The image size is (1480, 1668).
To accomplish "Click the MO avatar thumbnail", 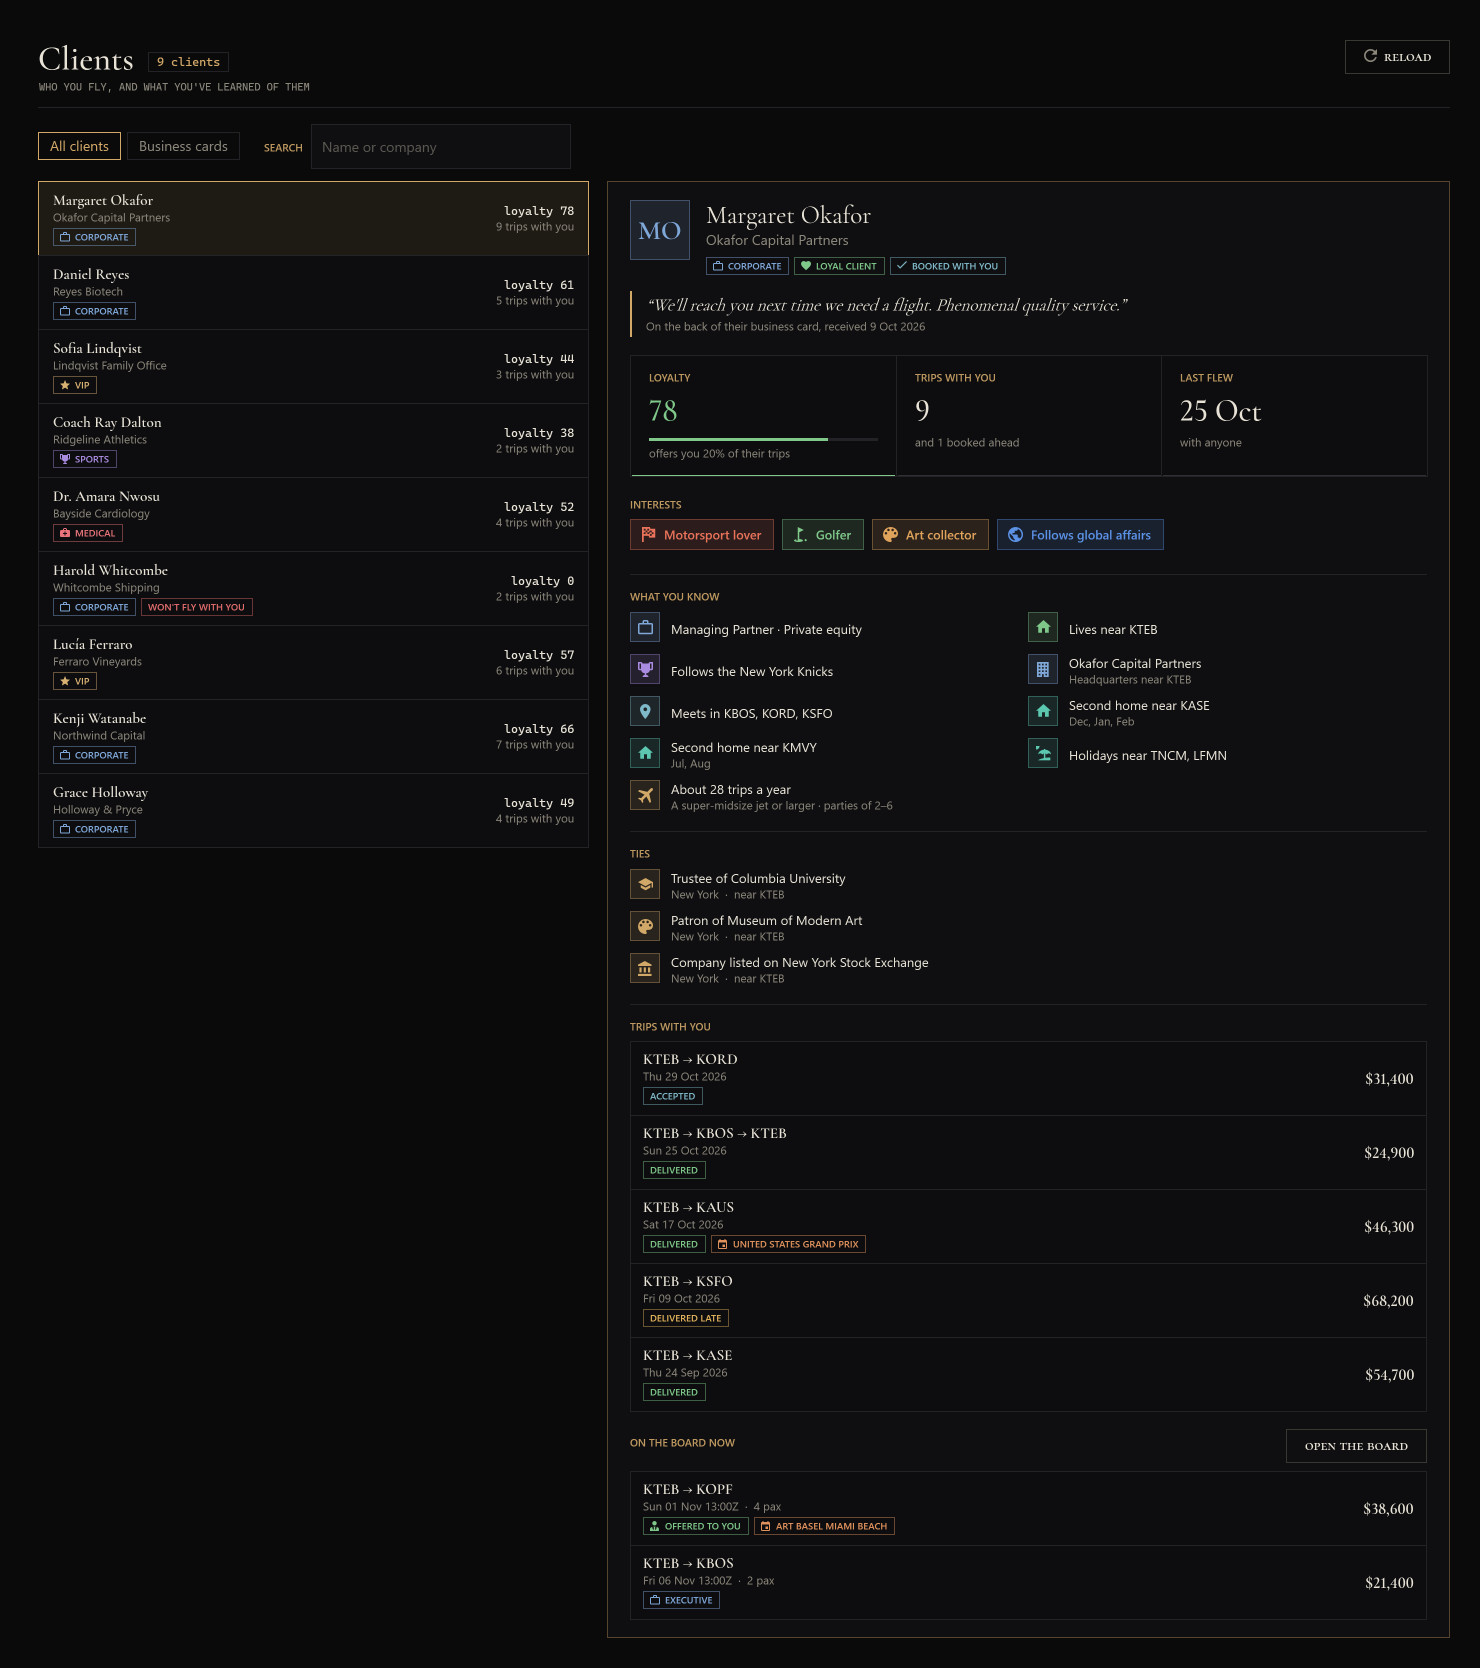I will click(660, 230).
